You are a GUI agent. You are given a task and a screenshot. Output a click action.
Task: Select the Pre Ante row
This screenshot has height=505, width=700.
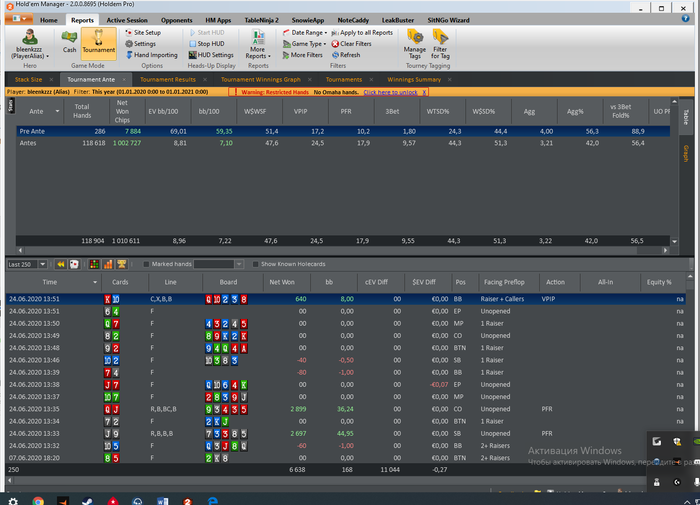tap(343, 131)
